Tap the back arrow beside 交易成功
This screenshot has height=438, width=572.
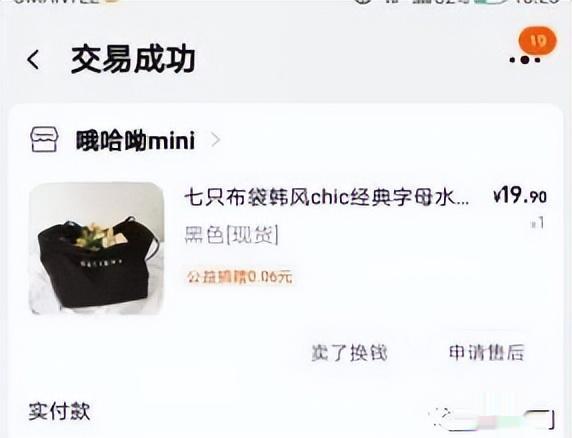pos(33,59)
